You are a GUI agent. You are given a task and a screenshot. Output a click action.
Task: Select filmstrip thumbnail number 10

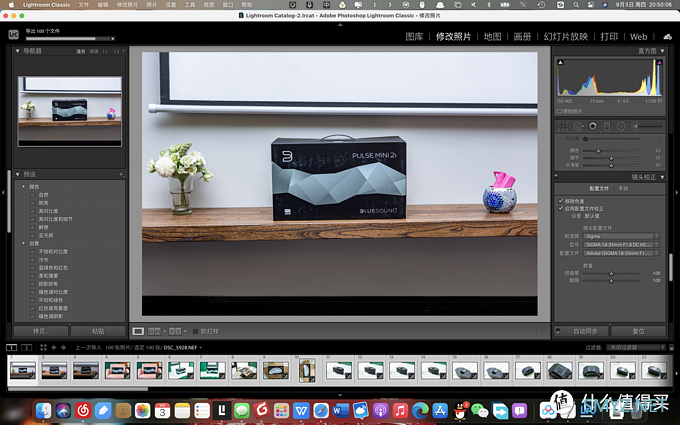(307, 371)
